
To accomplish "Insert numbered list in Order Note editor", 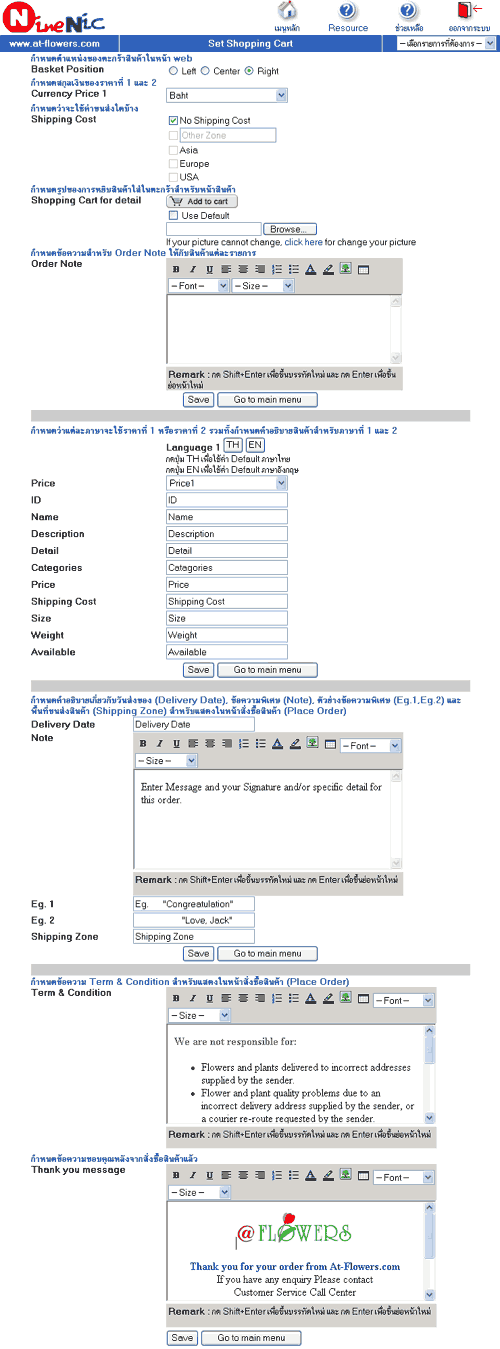I will [277, 269].
